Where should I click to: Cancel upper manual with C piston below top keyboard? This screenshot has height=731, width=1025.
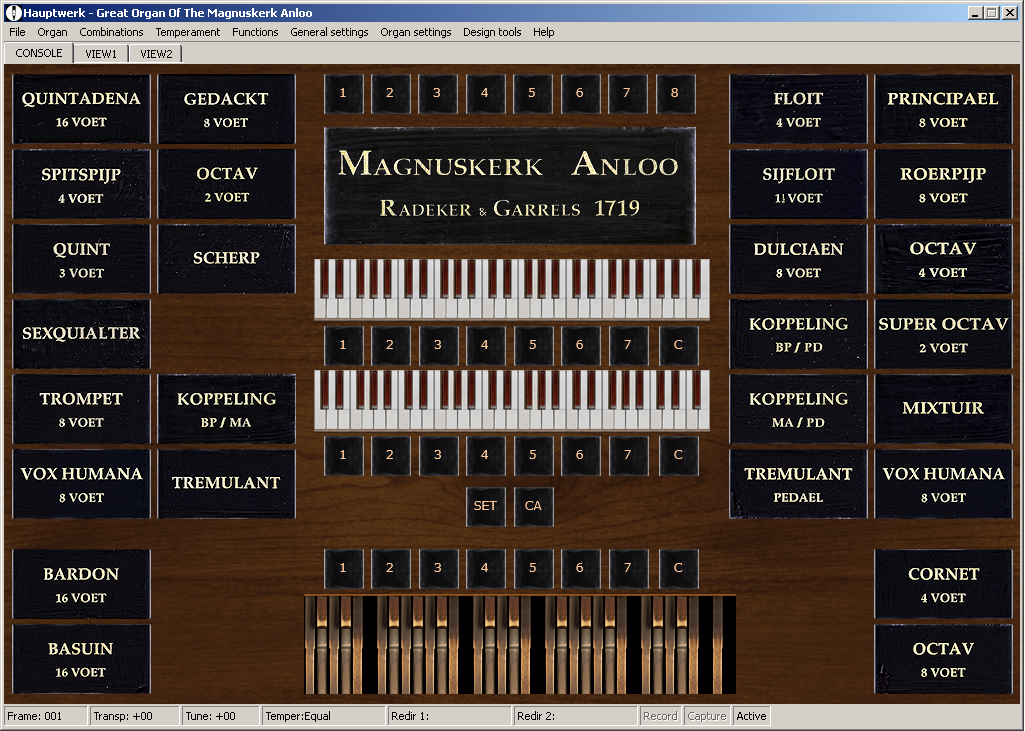pyautogui.click(x=678, y=345)
